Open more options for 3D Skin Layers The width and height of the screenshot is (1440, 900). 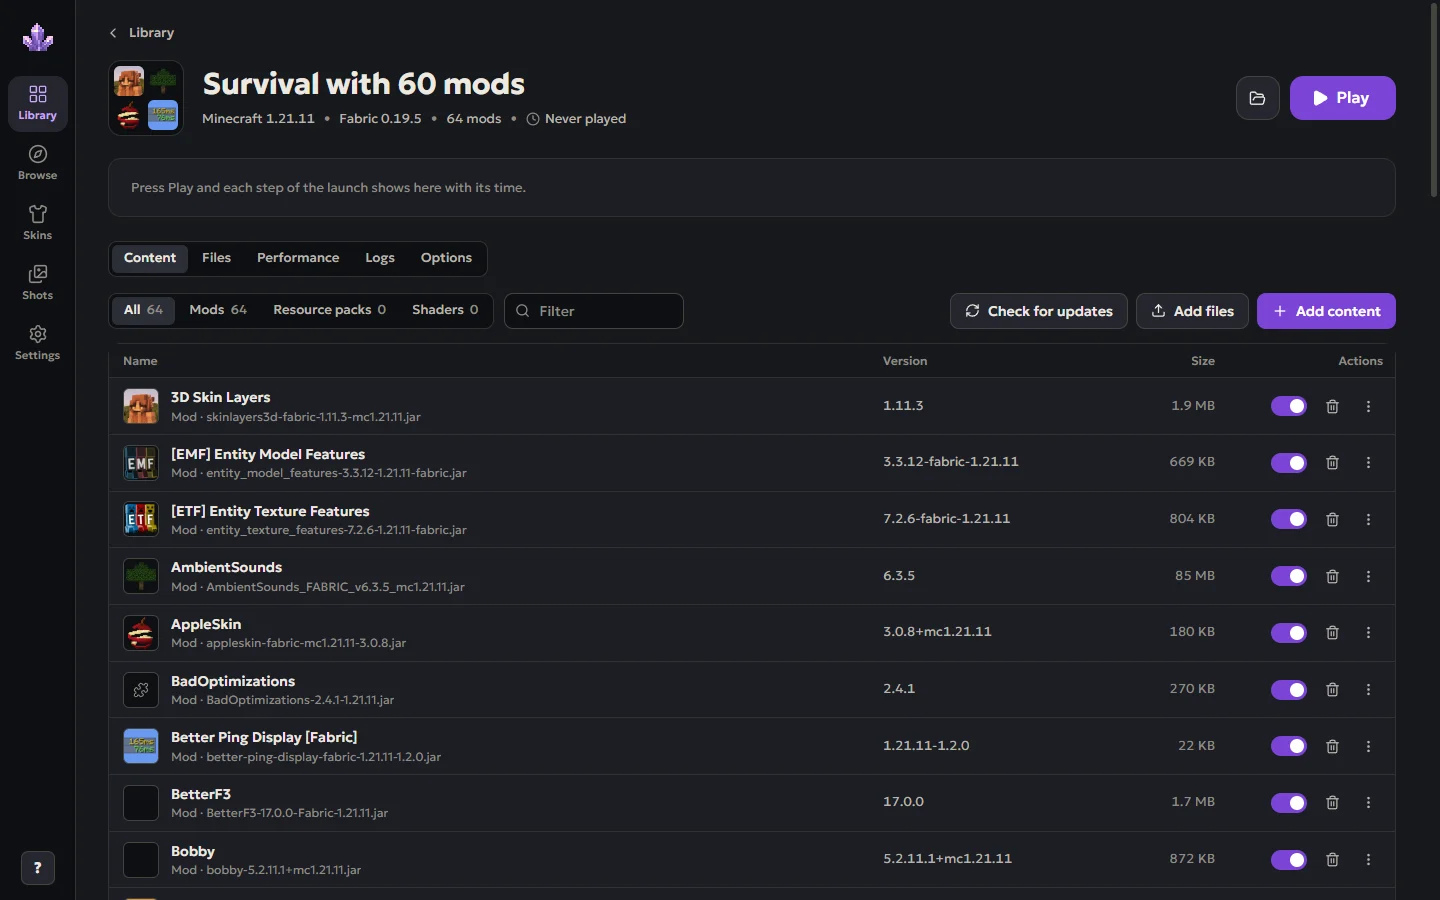(x=1369, y=406)
